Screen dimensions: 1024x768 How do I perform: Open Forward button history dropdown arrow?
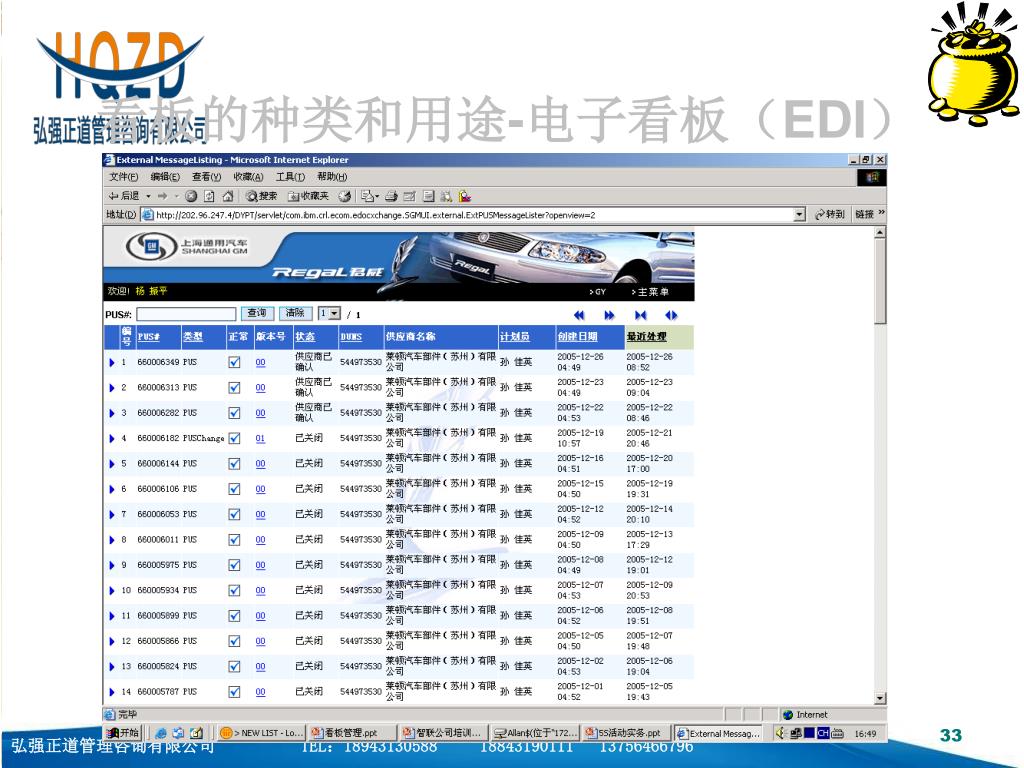[x=176, y=196]
